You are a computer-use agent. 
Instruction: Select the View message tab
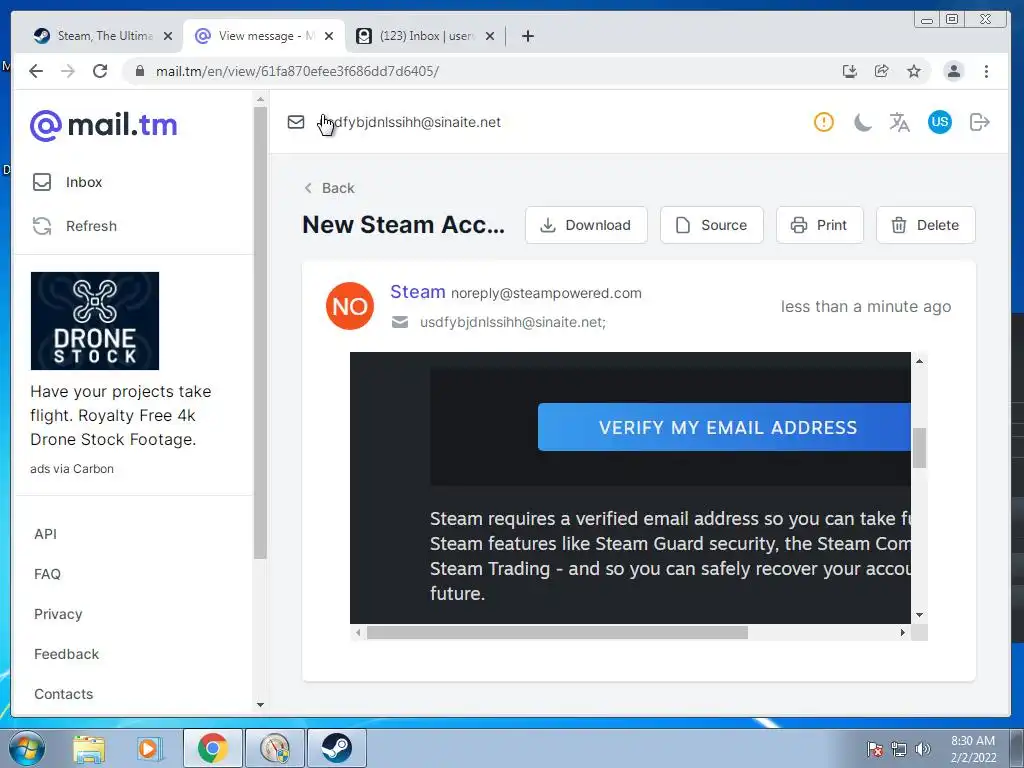[x=264, y=36]
